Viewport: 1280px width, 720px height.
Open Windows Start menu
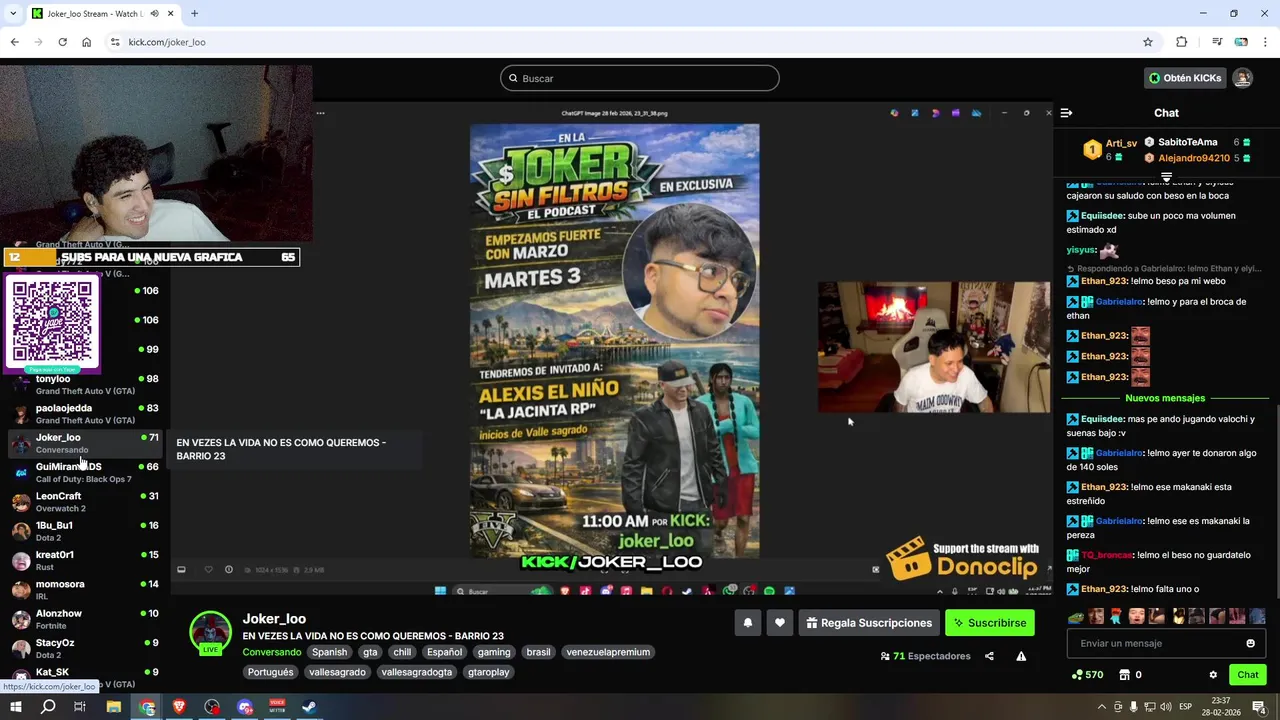[15, 707]
